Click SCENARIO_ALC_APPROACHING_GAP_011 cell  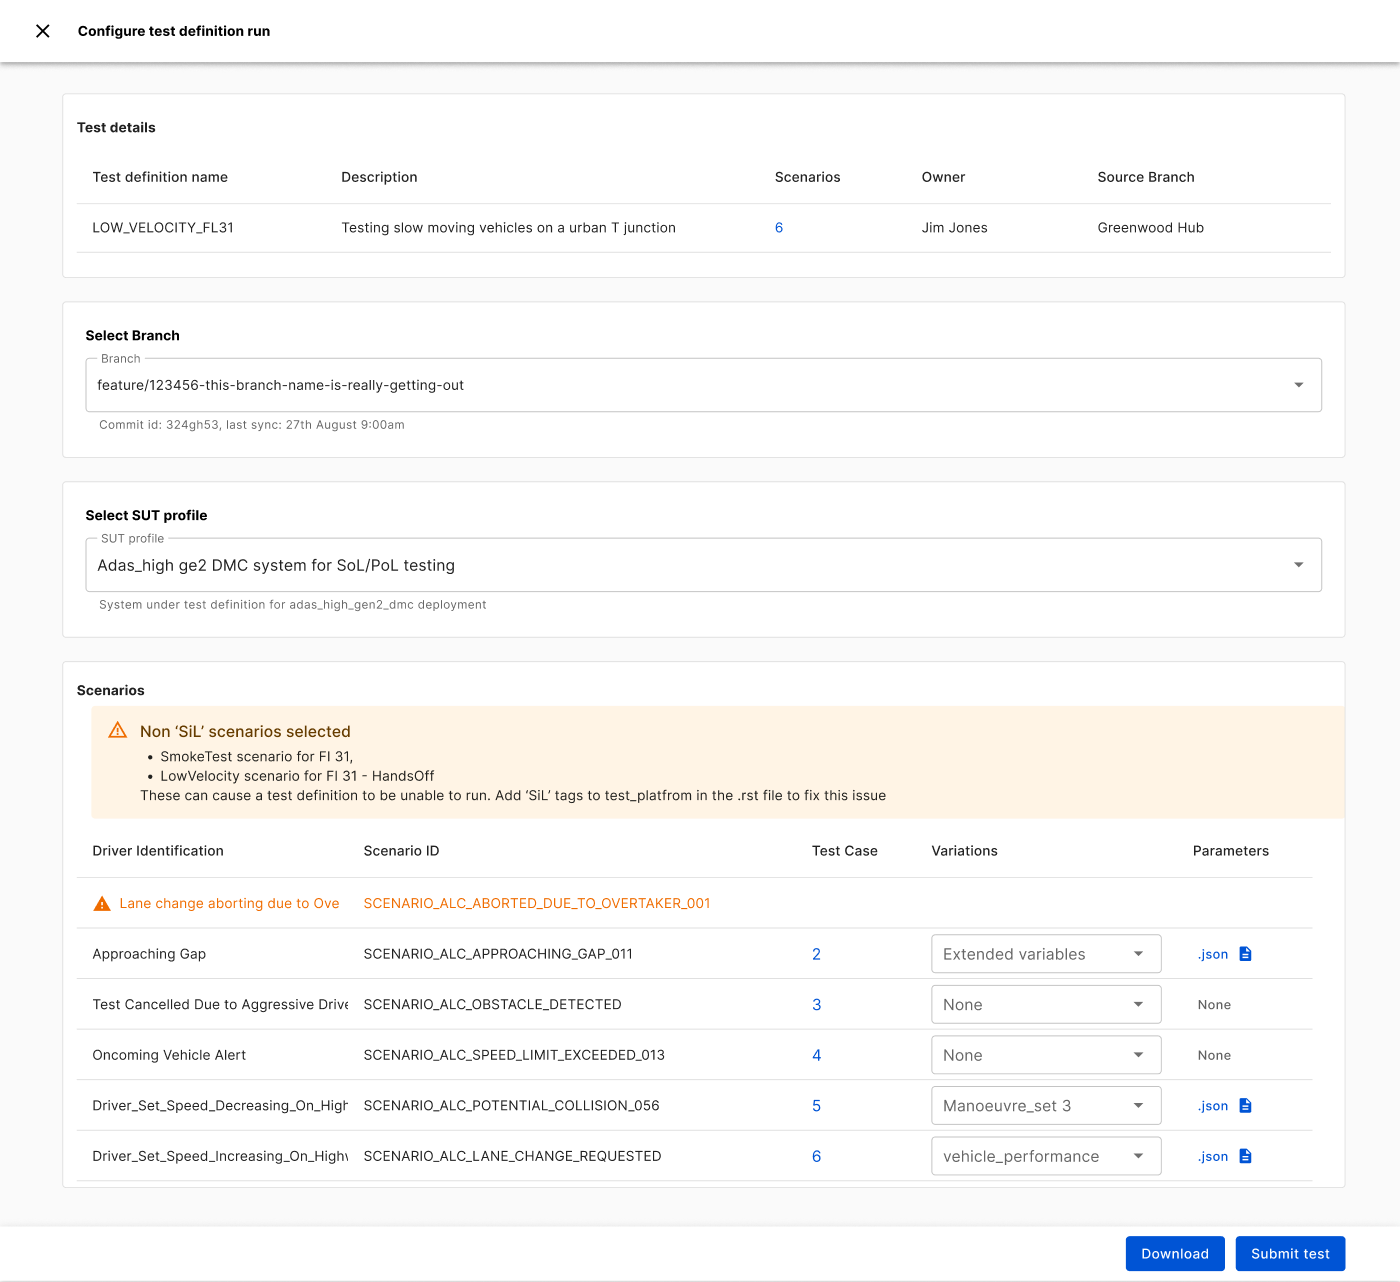click(x=498, y=954)
